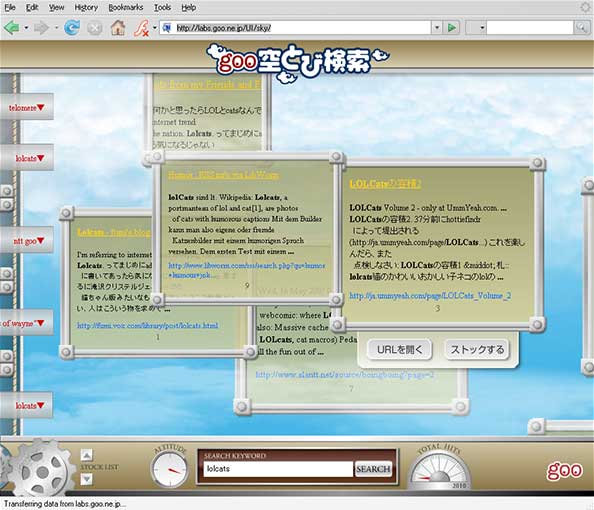Expand the bottom lolcats history tab
Viewport: 594px width, 510px height.
(27, 405)
